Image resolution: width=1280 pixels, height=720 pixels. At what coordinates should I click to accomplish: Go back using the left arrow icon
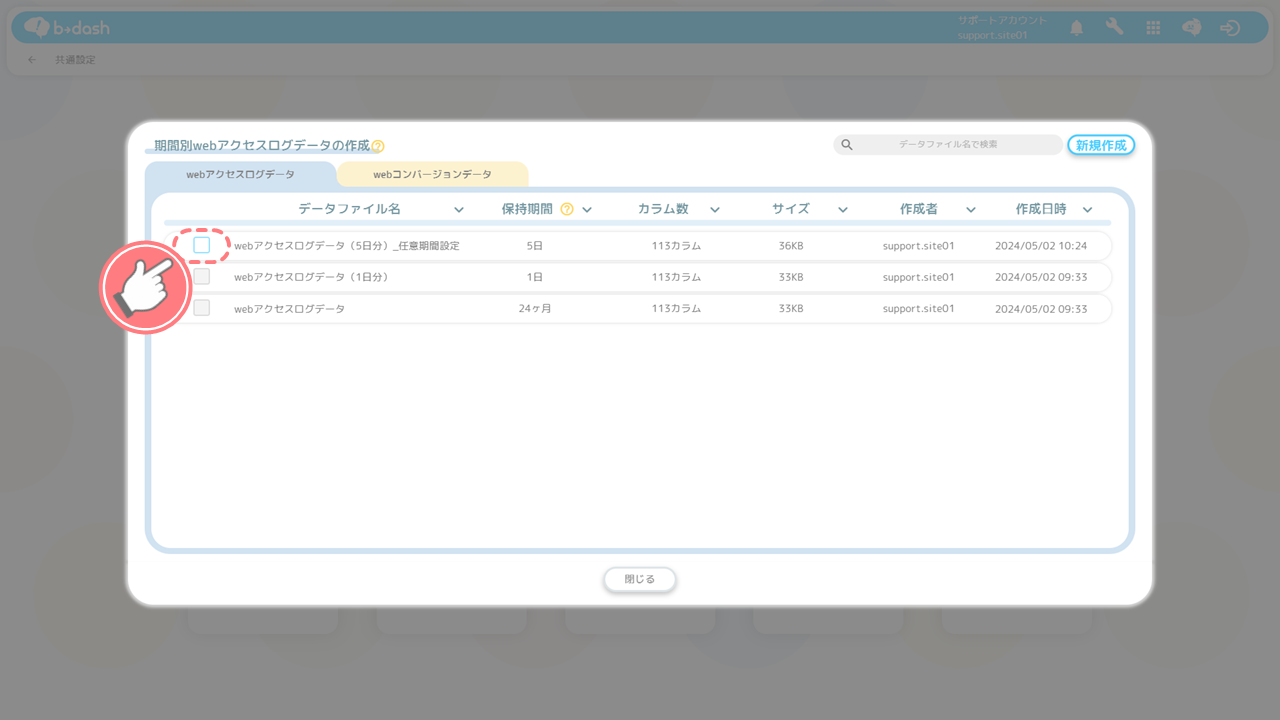[32, 60]
